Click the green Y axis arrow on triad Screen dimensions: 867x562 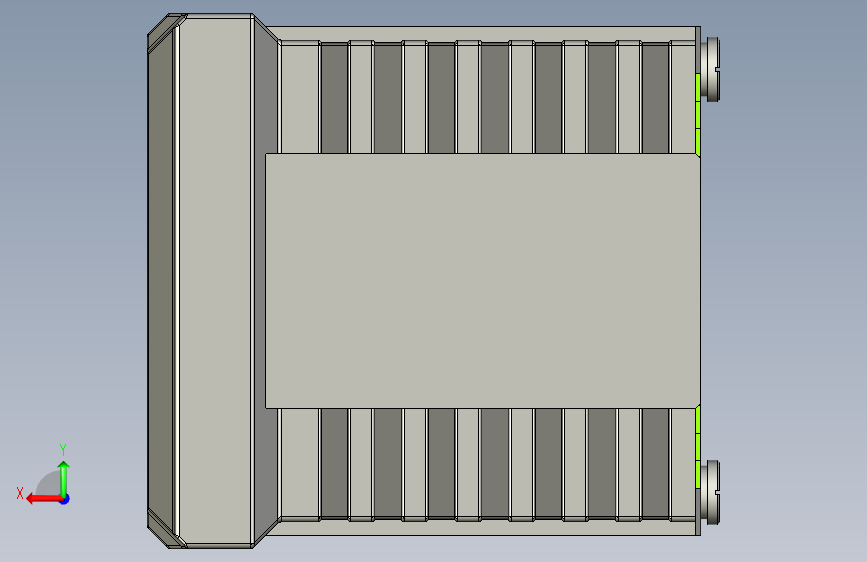pyautogui.click(x=64, y=478)
